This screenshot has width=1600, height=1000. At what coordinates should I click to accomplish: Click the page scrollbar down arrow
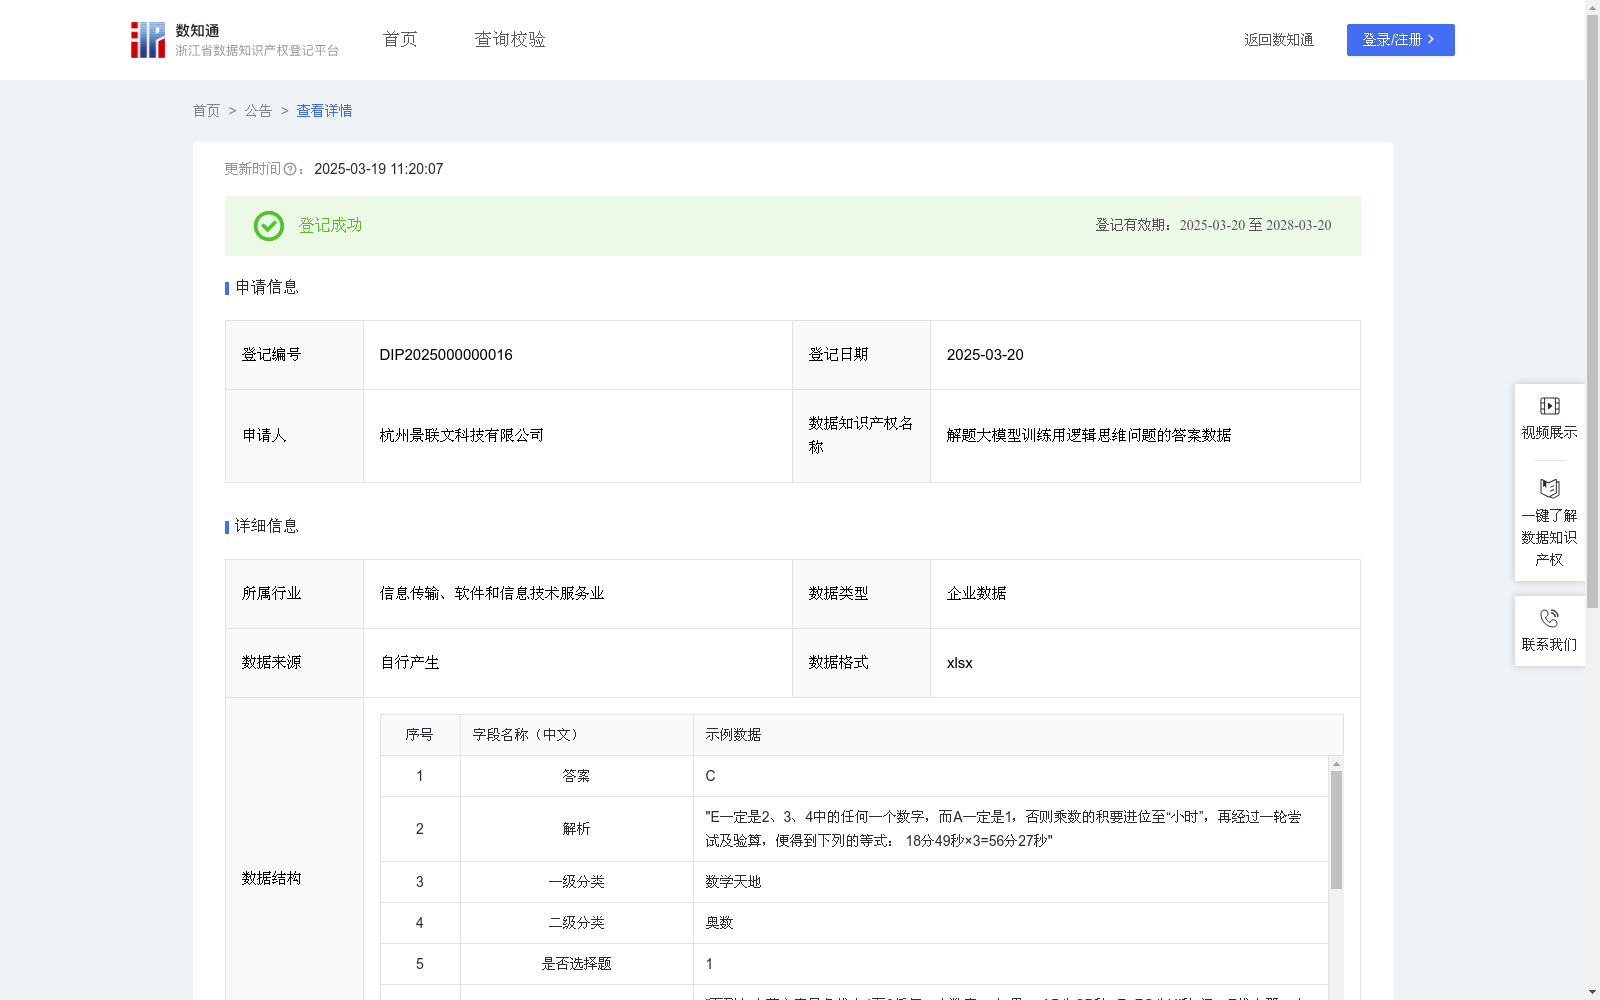1592,993
